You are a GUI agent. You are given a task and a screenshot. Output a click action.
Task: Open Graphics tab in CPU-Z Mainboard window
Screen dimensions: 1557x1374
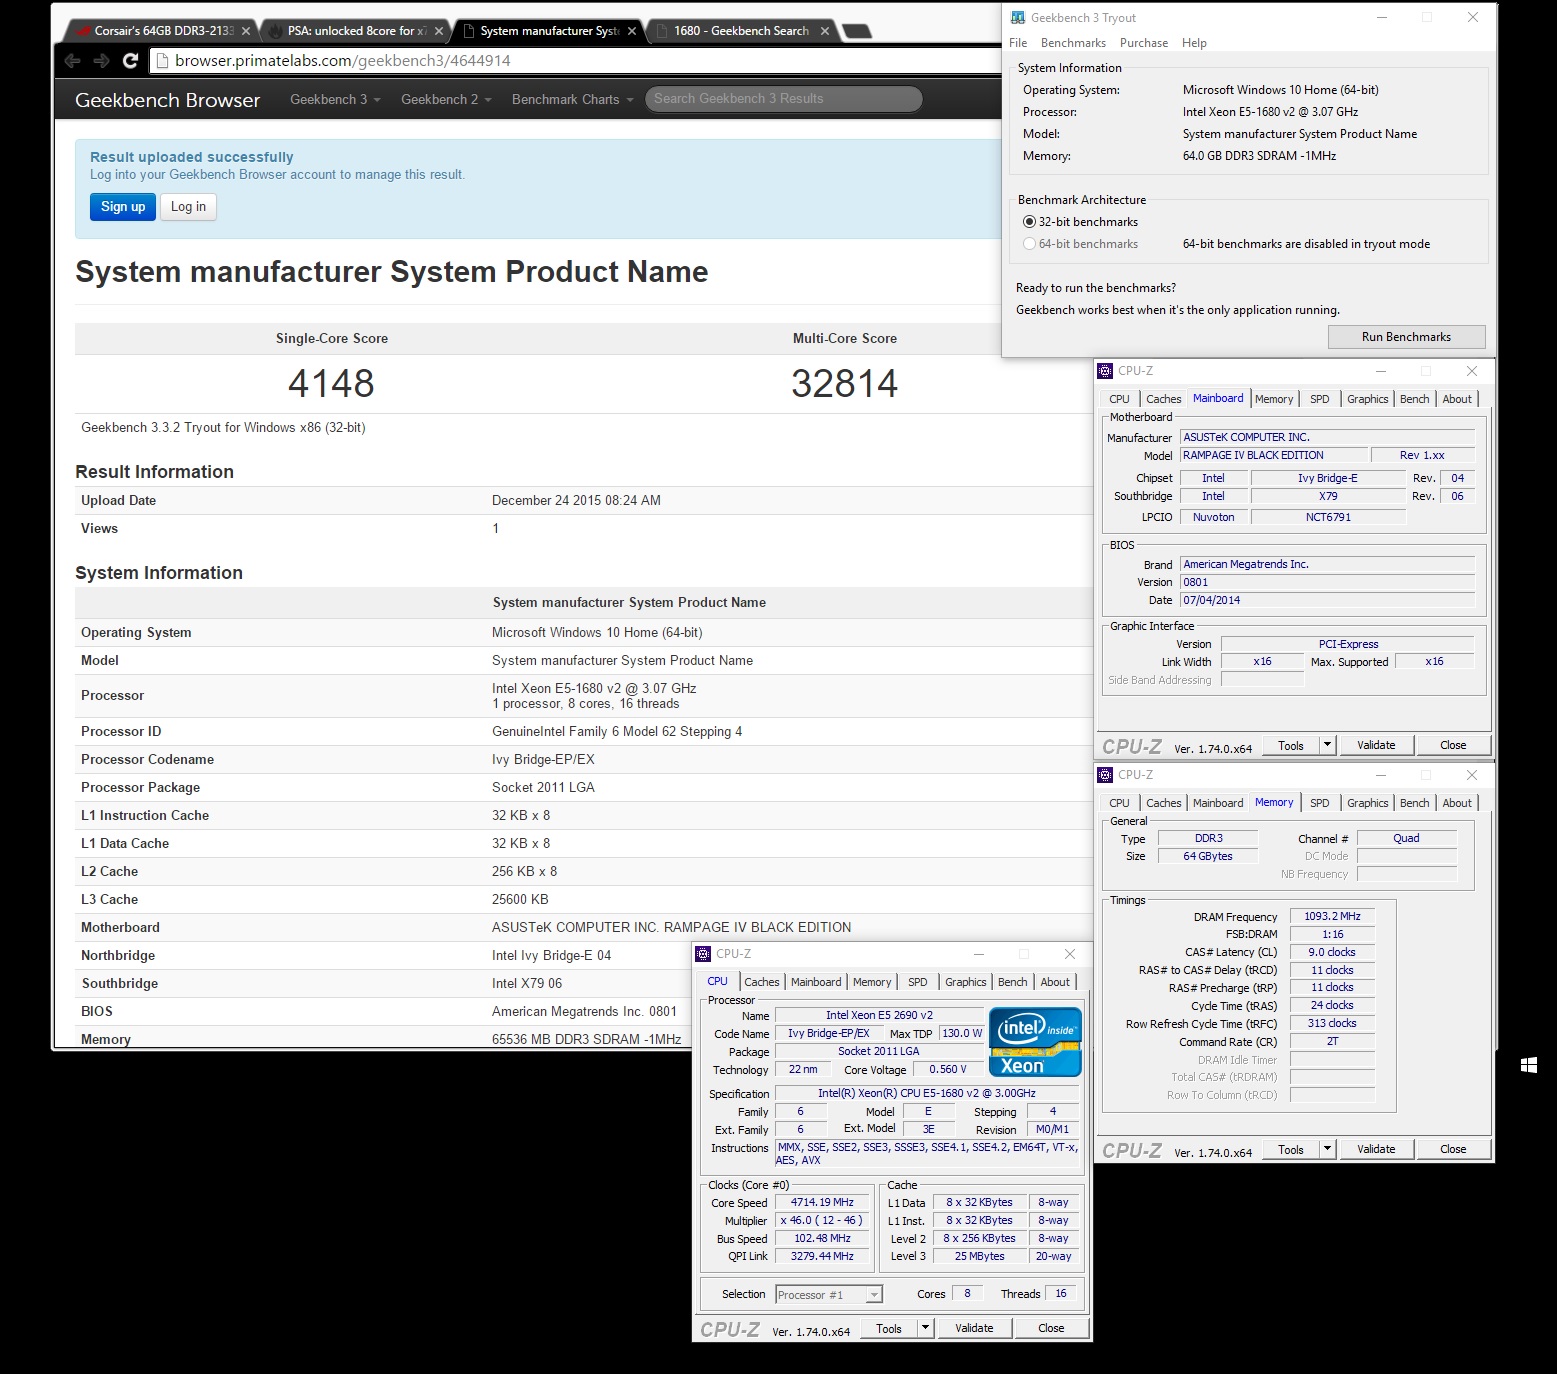click(1367, 399)
